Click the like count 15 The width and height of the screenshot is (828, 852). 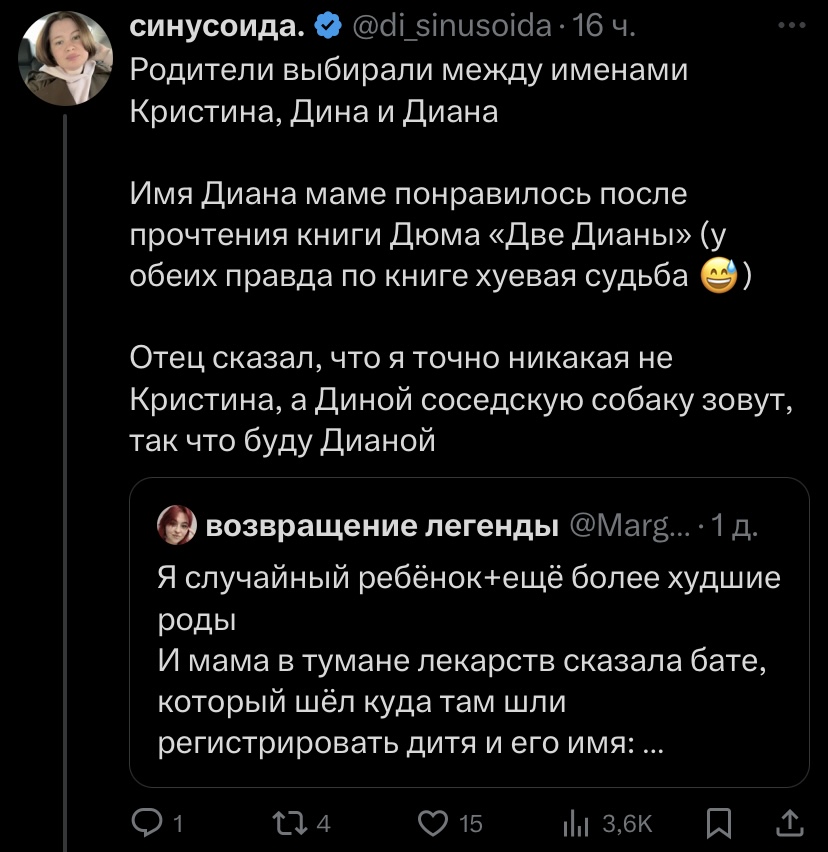[x=469, y=822]
